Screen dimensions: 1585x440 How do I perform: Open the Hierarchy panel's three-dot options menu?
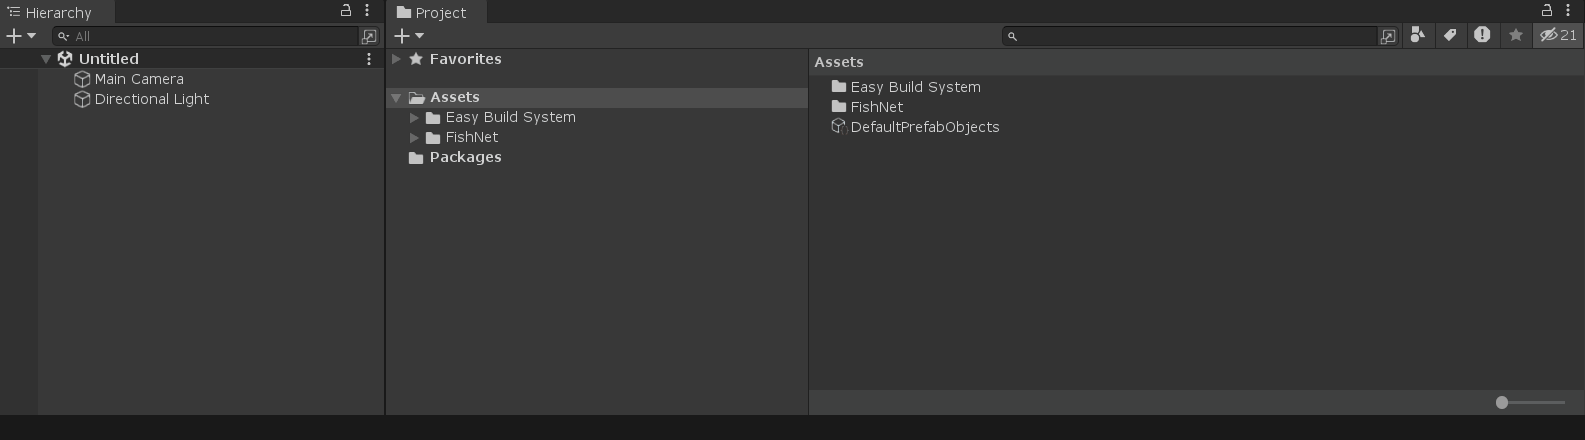point(367,11)
